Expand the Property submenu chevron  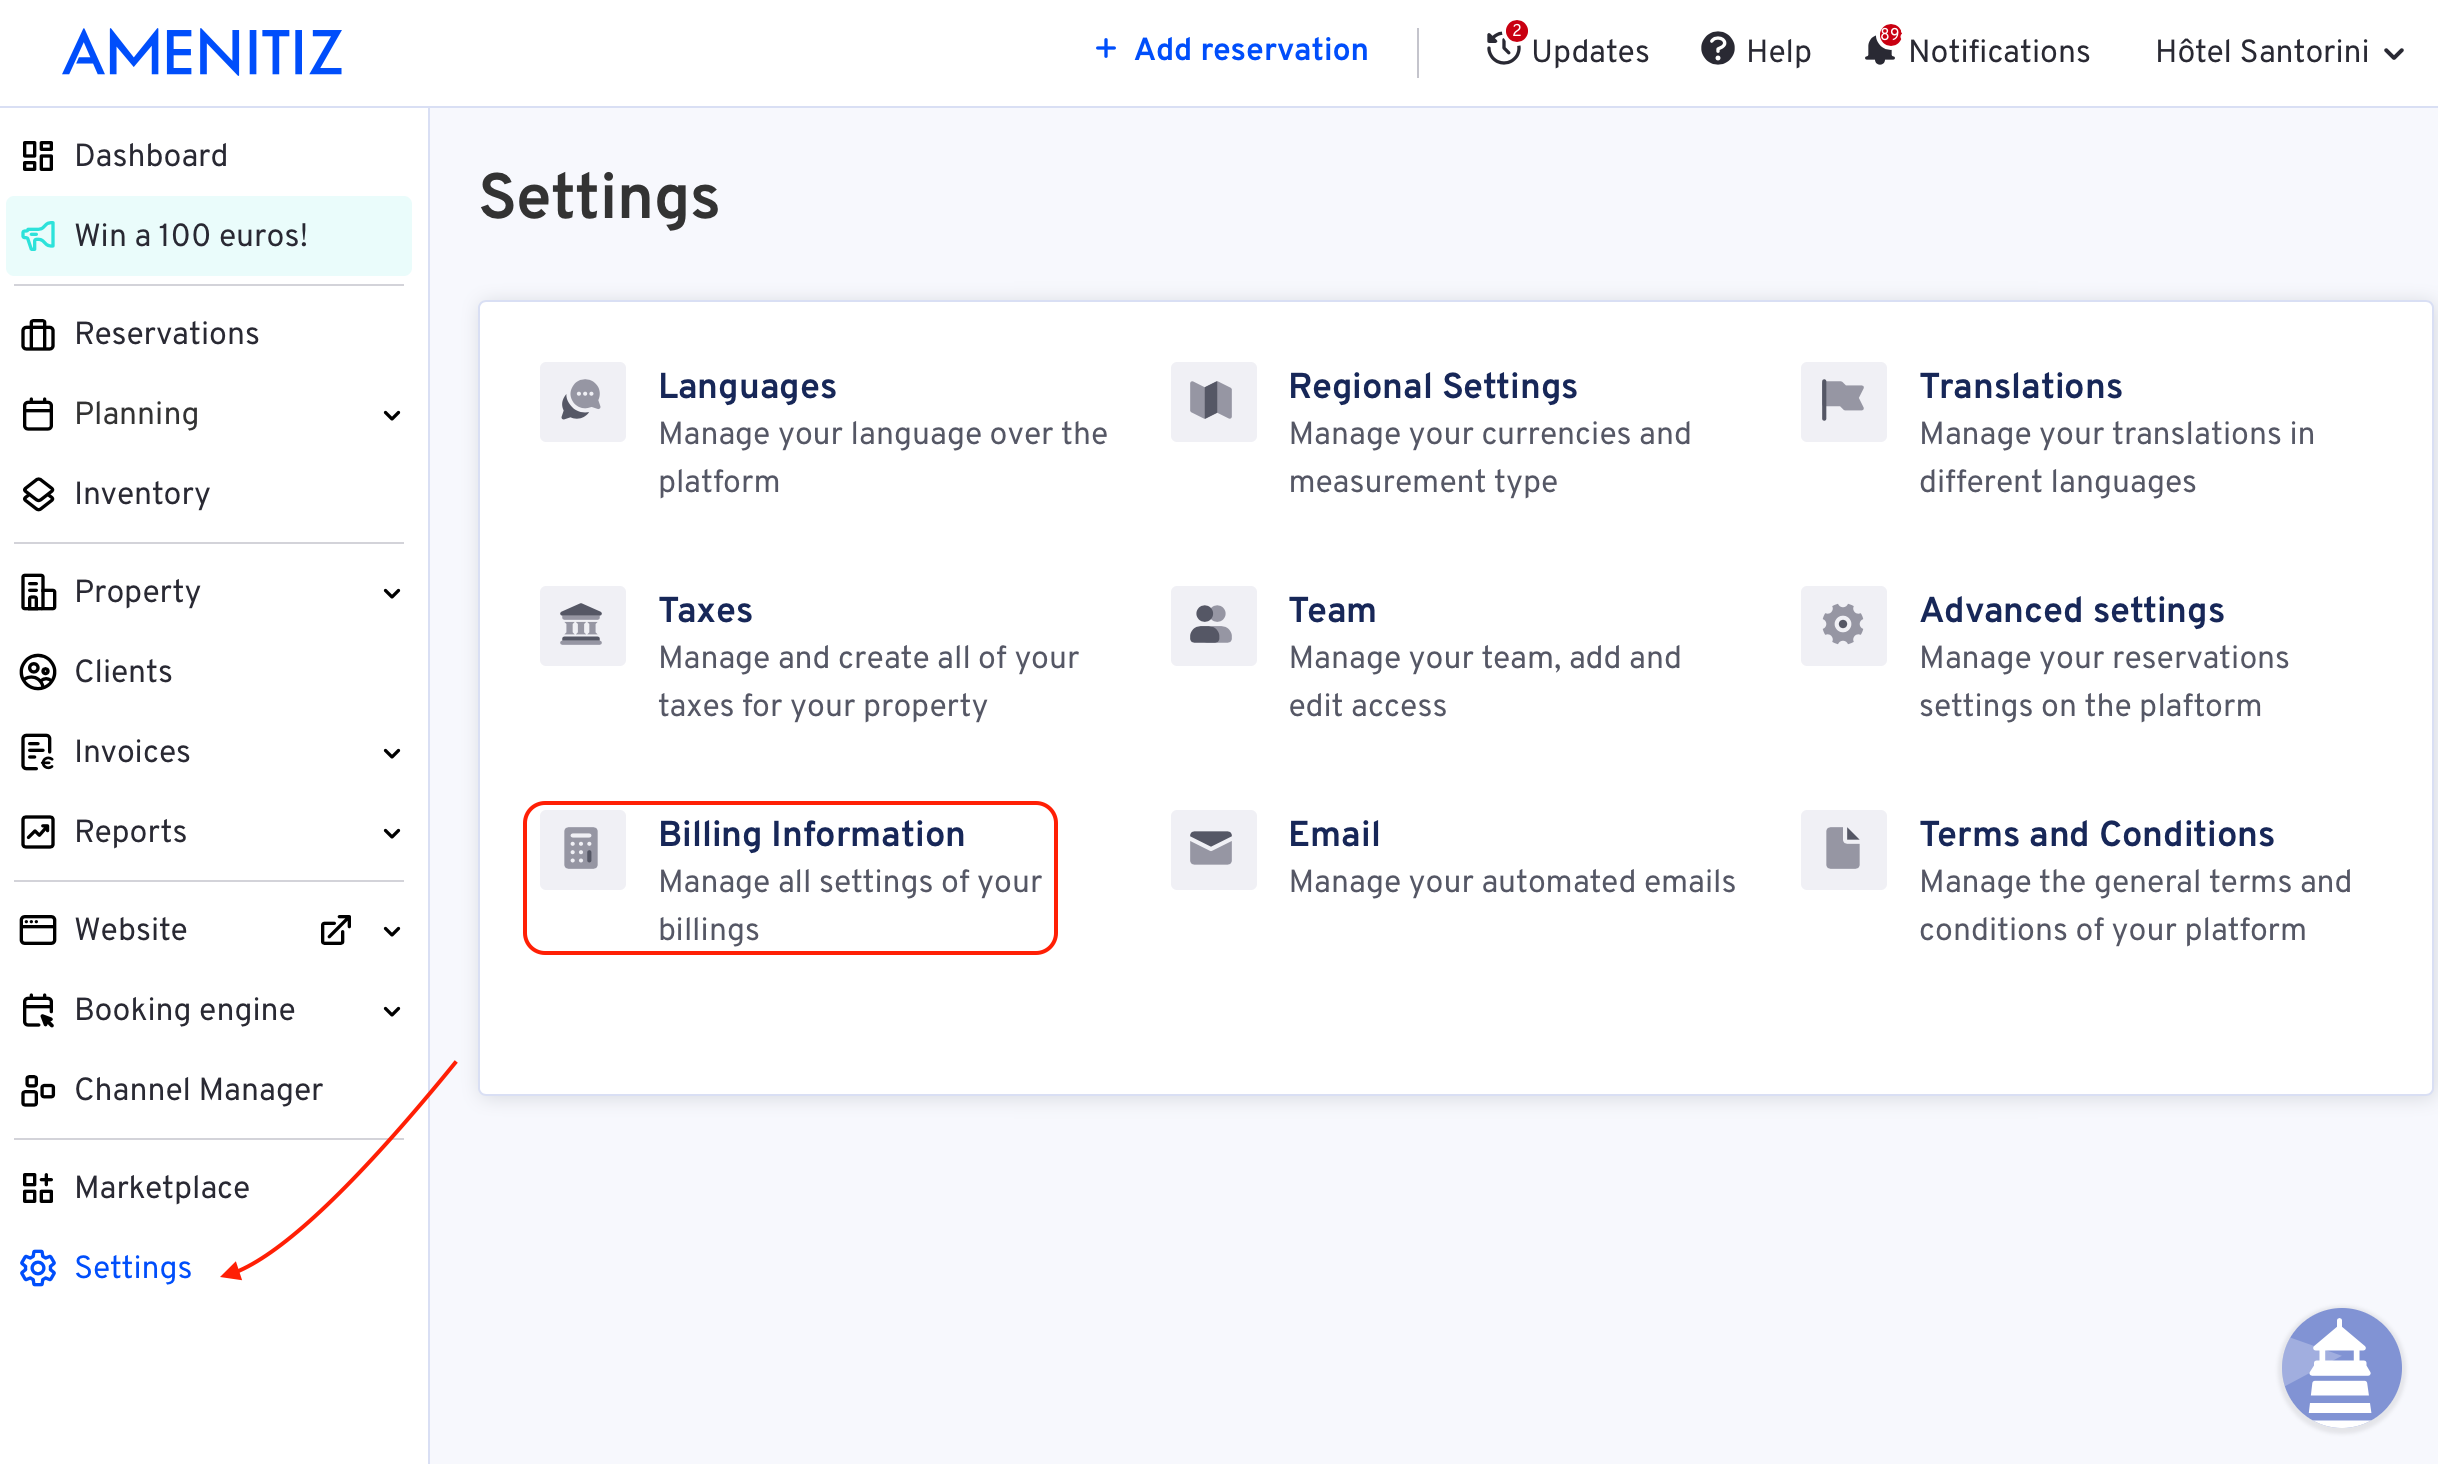coord(392,593)
